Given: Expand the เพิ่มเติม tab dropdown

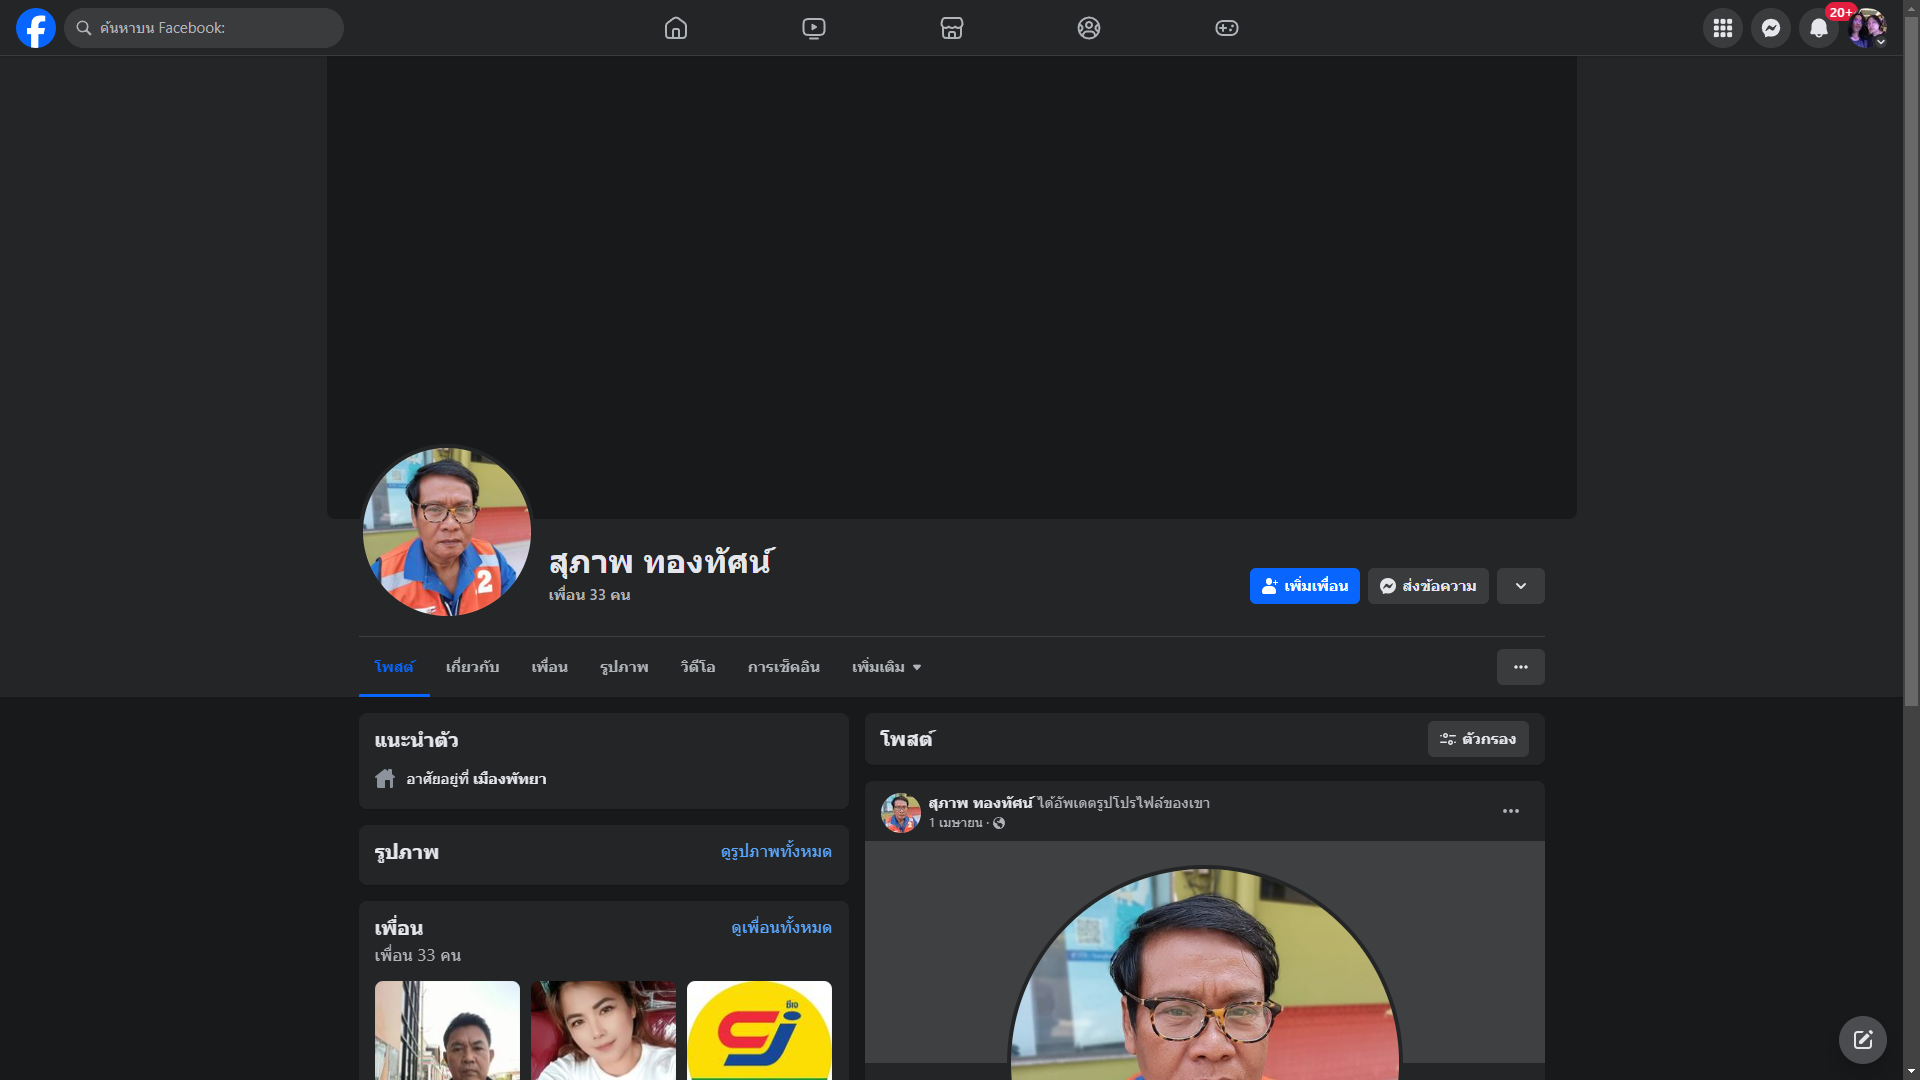Looking at the screenshot, I should tap(886, 667).
